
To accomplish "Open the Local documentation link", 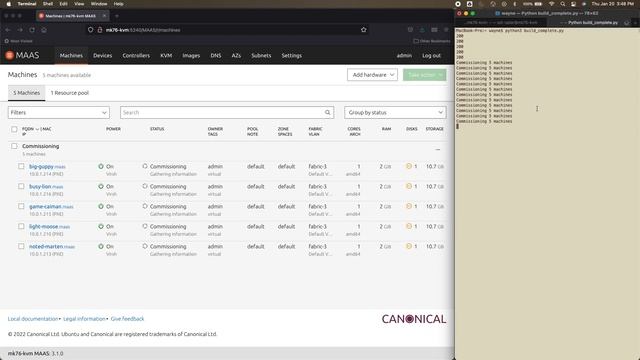I will (33, 319).
